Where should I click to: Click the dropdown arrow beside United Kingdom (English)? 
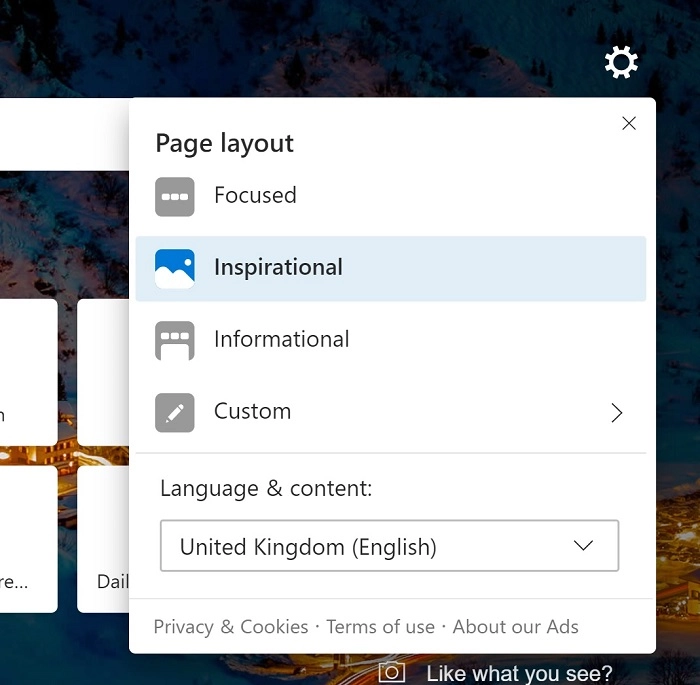tap(583, 546)
